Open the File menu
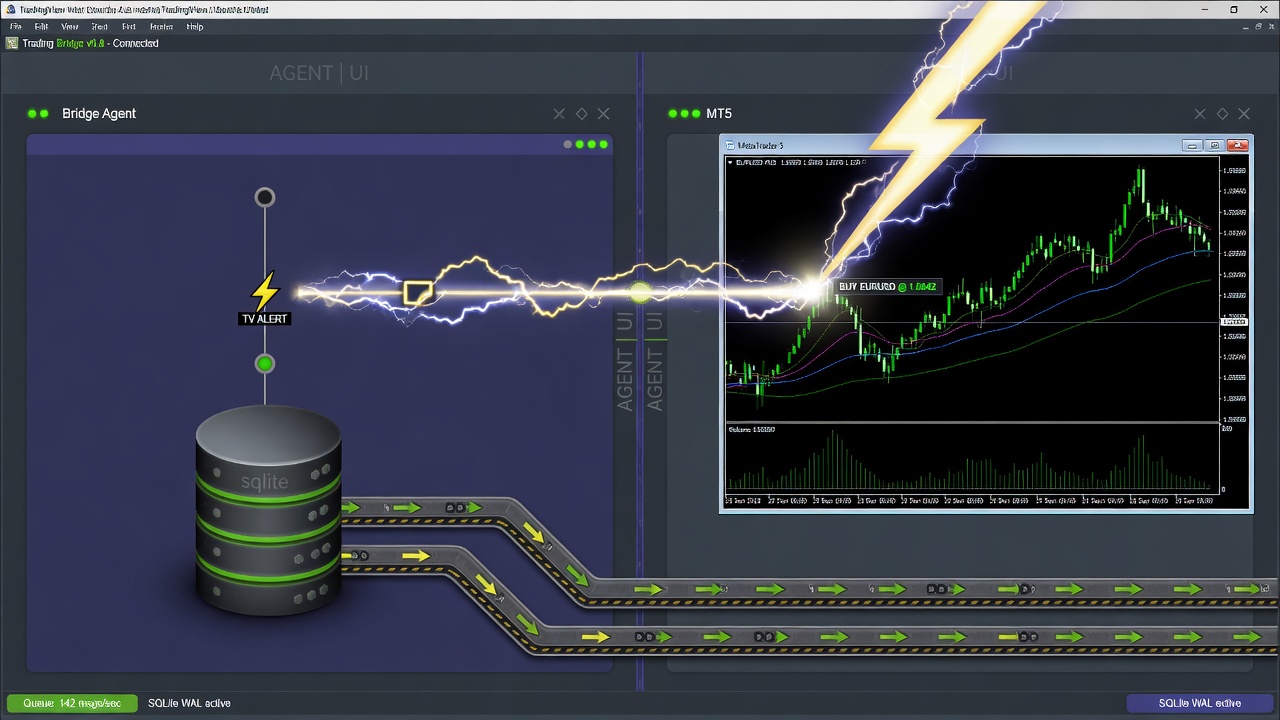1280x720 pixels. (15, 27)
